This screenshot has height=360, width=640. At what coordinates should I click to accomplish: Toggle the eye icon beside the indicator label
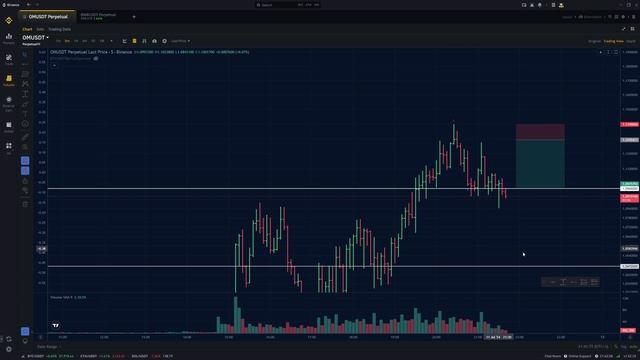(96, 58)
